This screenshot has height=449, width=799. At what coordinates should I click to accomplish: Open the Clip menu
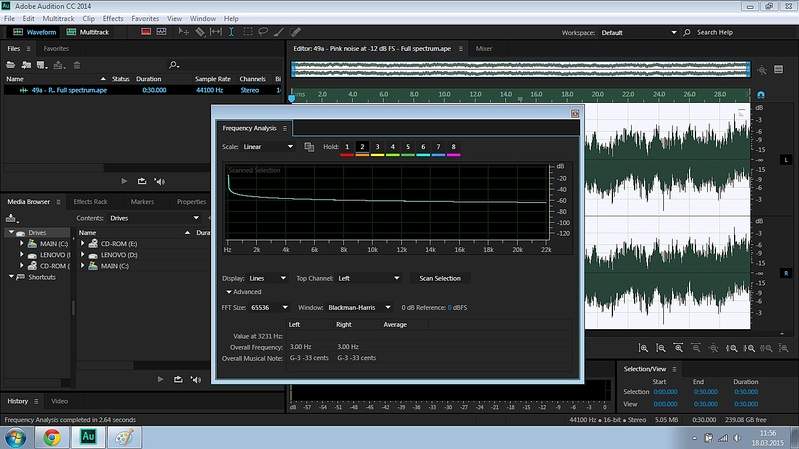[89, 18]
